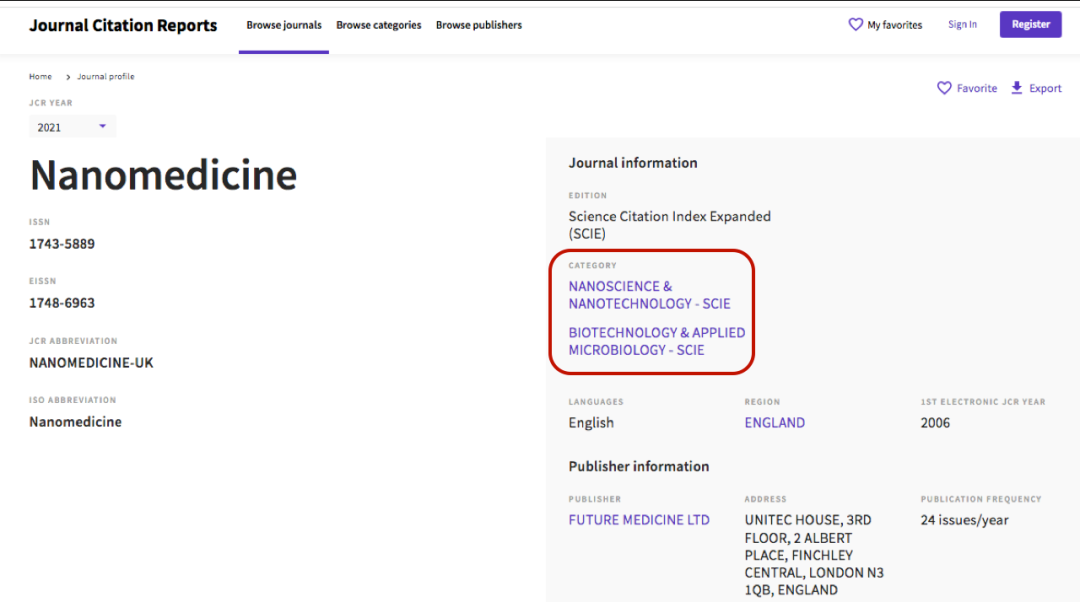Viewport: 1080px width, 602px height.
Task: Click the My favorites heart icon
Action: point(855,25)
